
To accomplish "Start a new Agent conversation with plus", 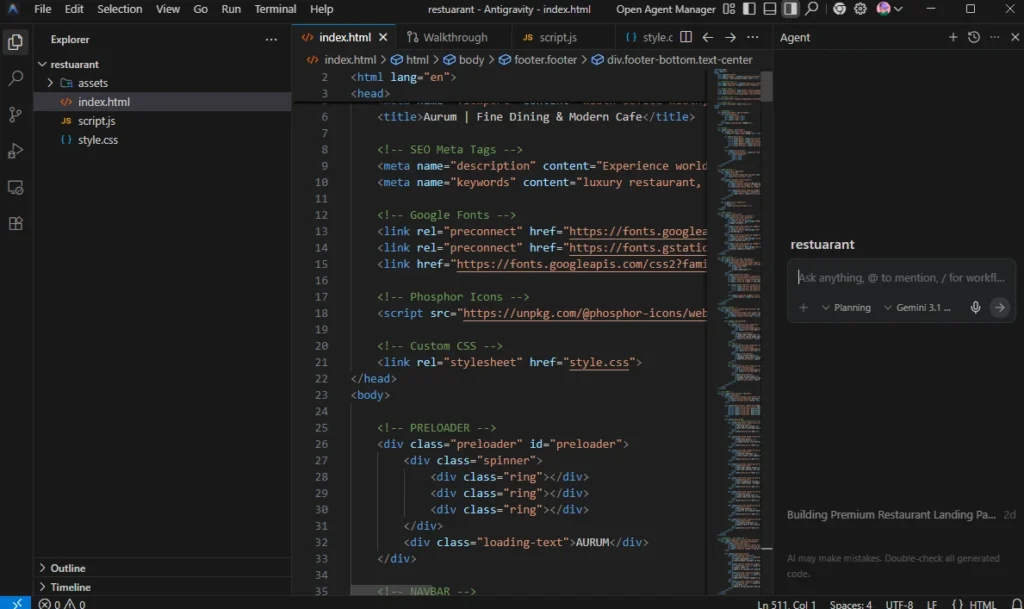I will coord(953,37).
